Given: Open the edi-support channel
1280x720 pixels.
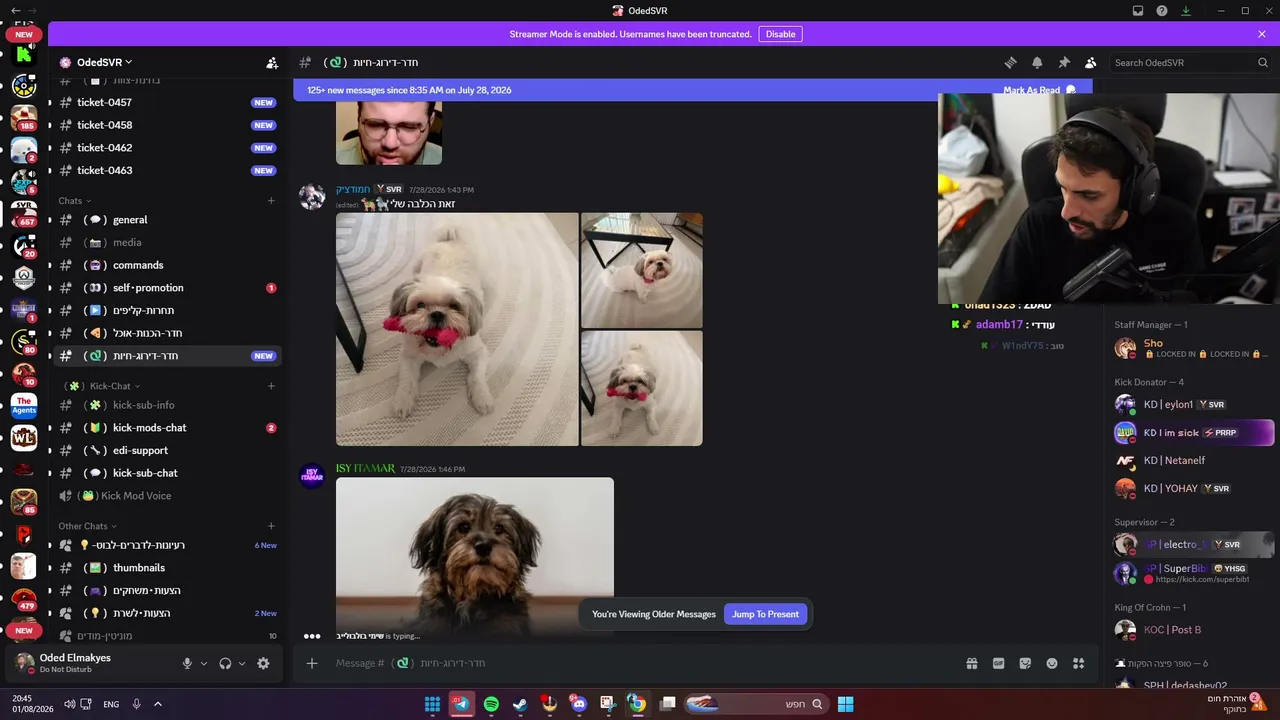Looking at the screenshot, I should pos(167,450).
